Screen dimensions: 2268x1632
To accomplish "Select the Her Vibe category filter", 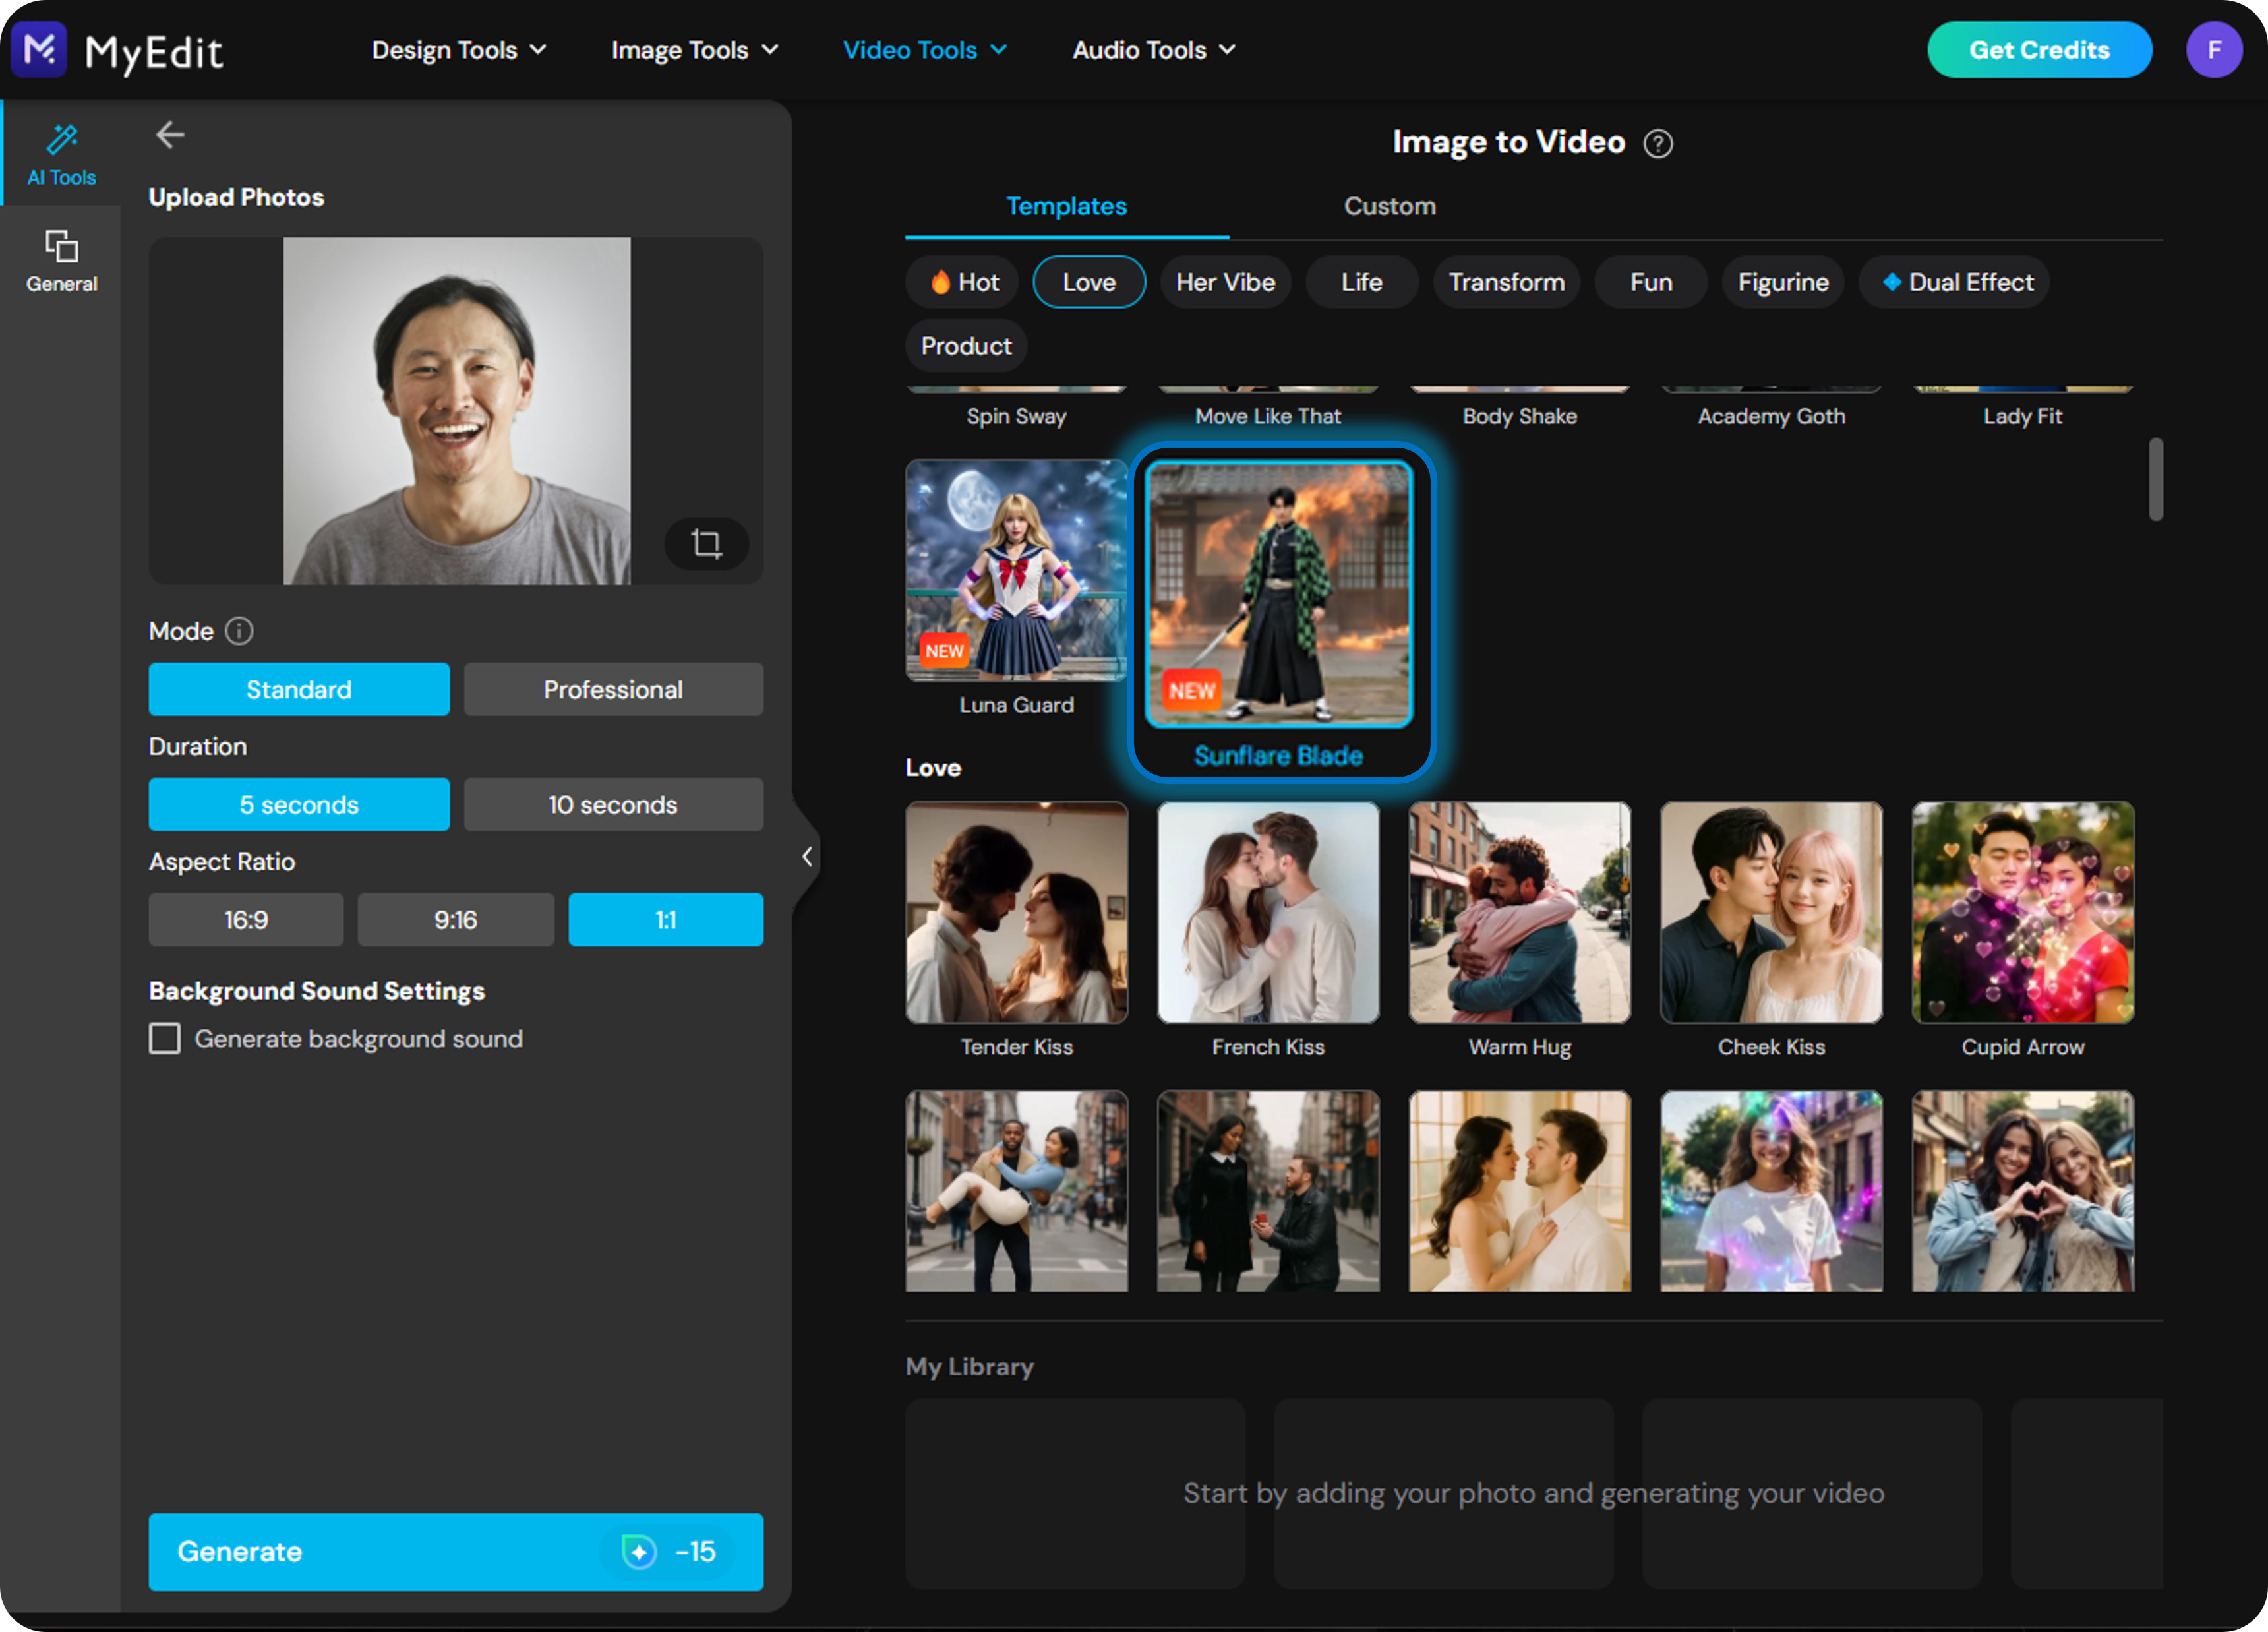I will click(1225, 282).
